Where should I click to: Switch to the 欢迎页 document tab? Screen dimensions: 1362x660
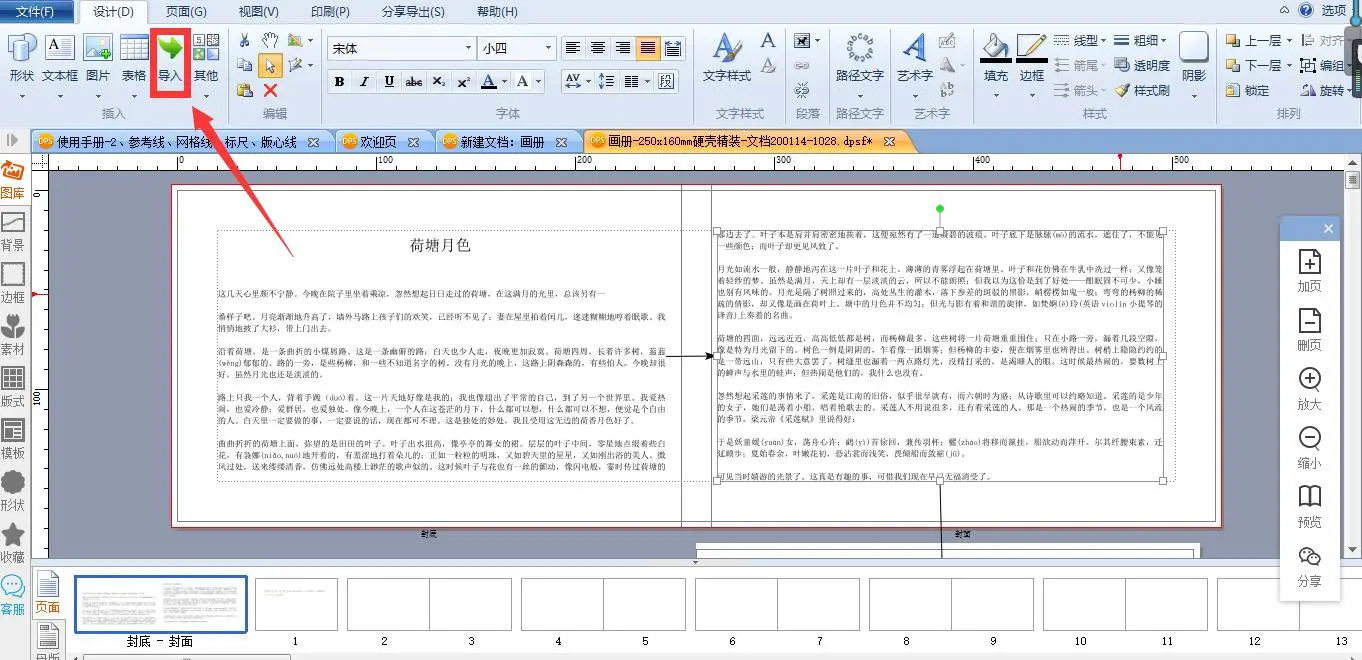377,142
